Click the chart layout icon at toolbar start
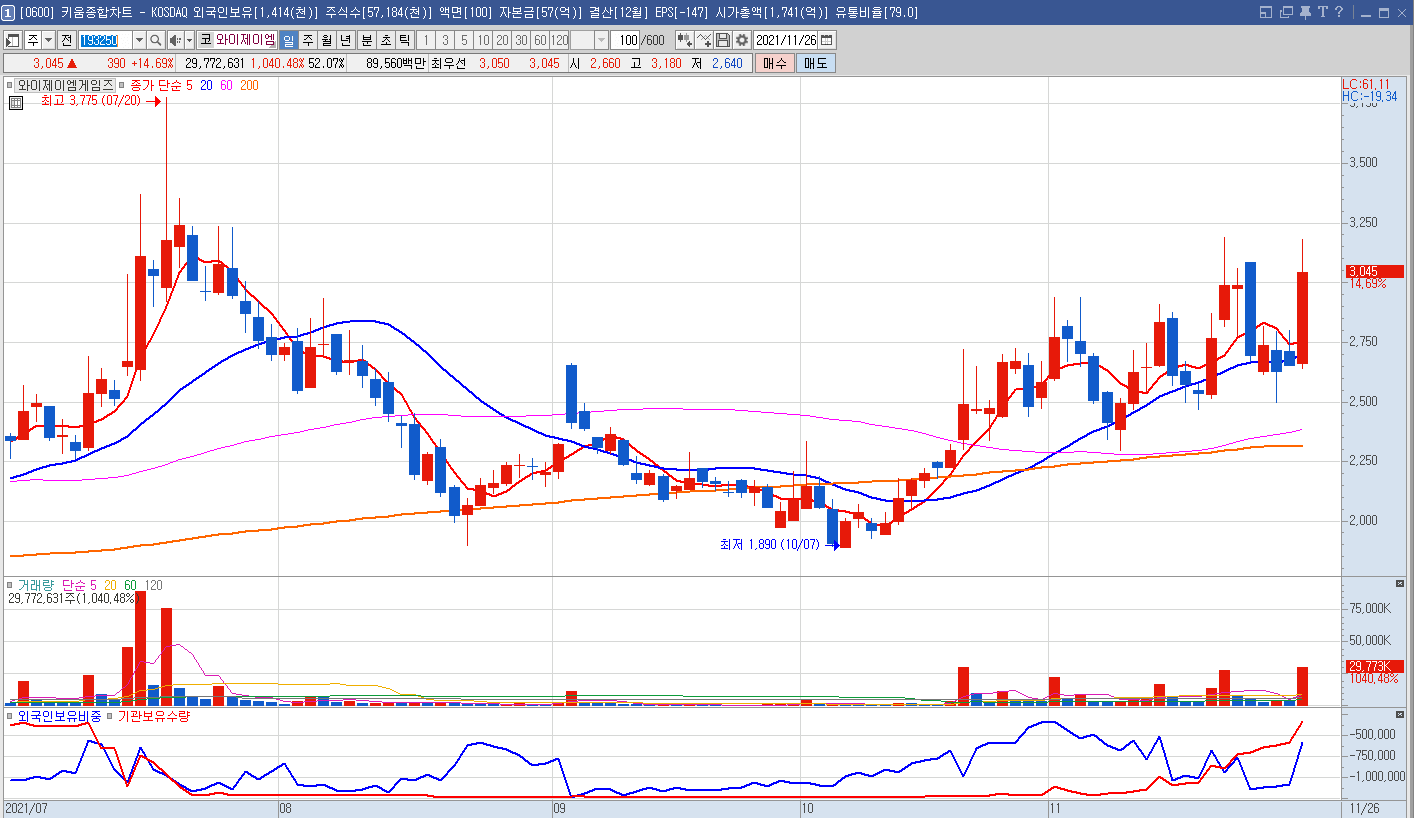 13,40
